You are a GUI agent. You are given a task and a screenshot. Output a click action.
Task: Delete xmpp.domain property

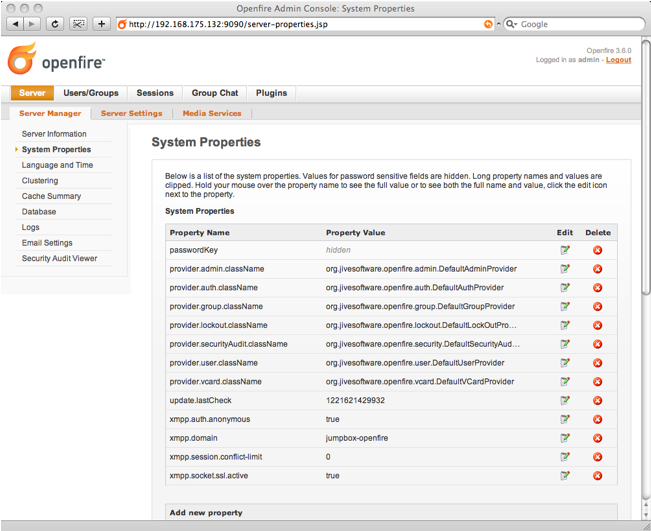(x=597, y=438)
